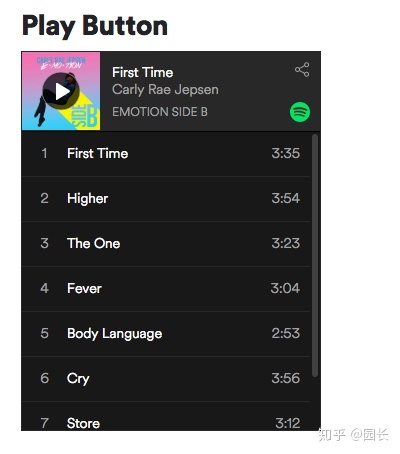
Task: Open the EMOTION SIDE B album link
Action: click(x=160, y=112)
